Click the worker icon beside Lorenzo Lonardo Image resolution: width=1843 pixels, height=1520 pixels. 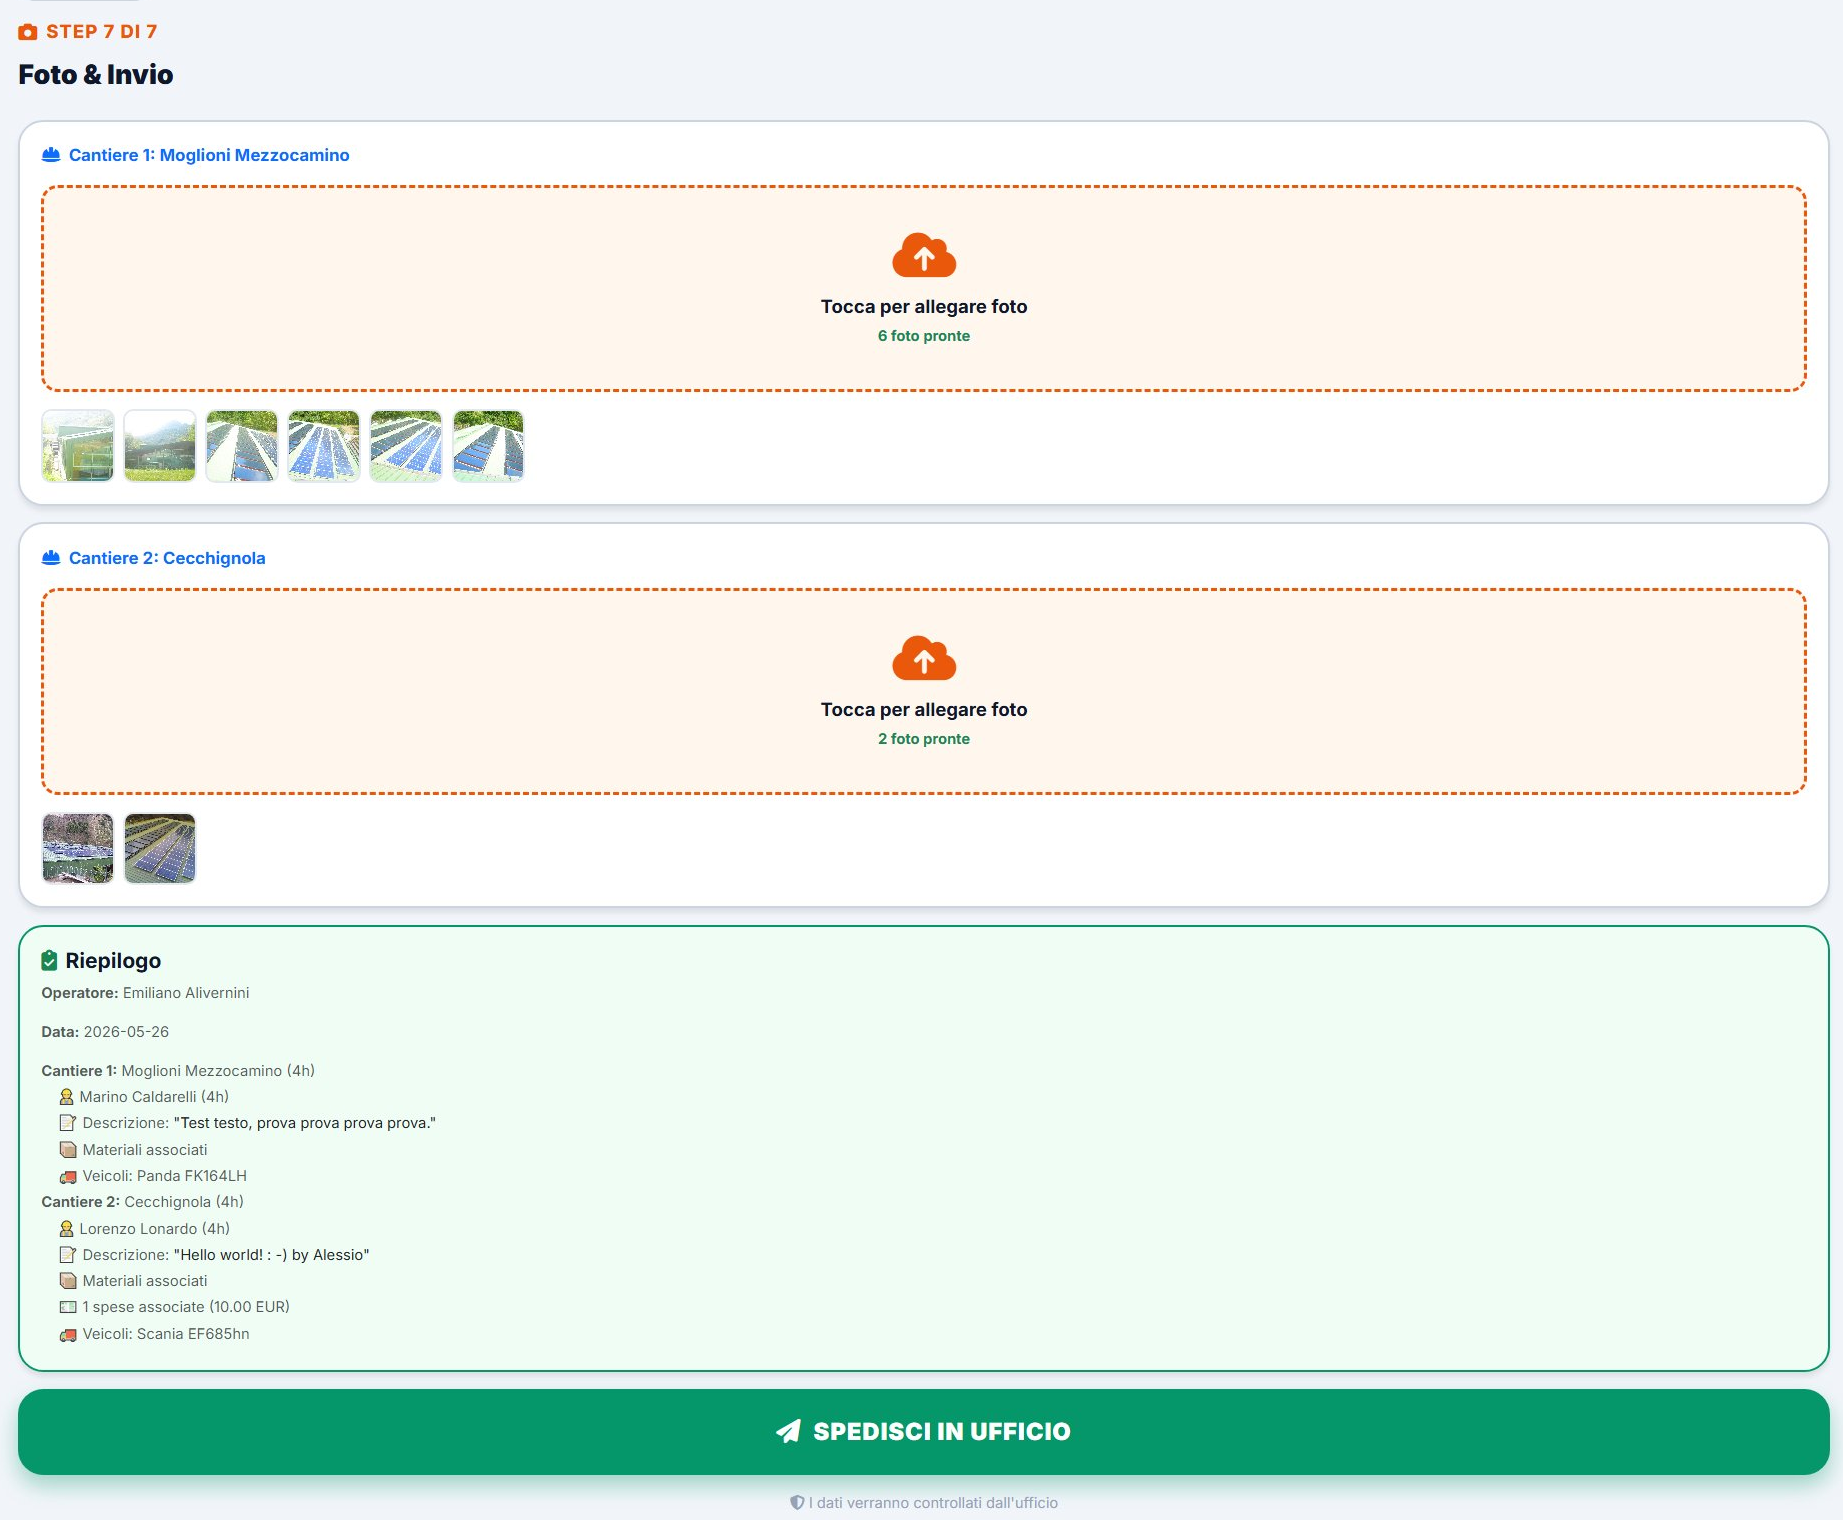coord(67,1229)
